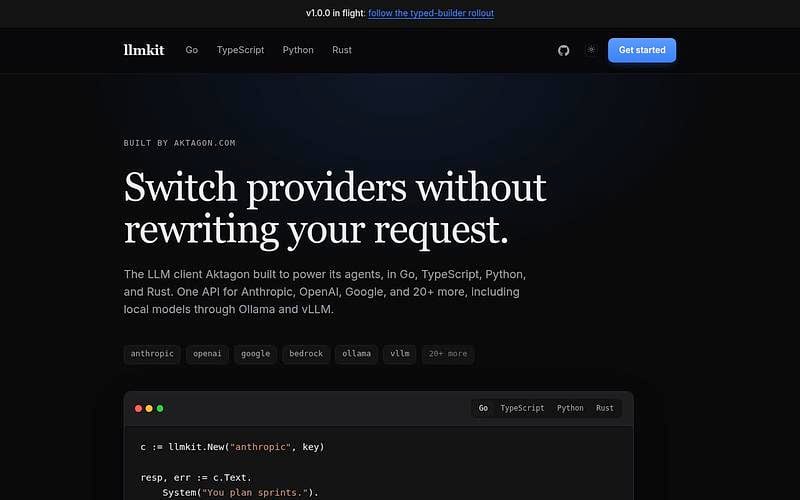This screenshot has height=500, width=800.
Task: Click the google provider chip
Action: pos(256,354)
